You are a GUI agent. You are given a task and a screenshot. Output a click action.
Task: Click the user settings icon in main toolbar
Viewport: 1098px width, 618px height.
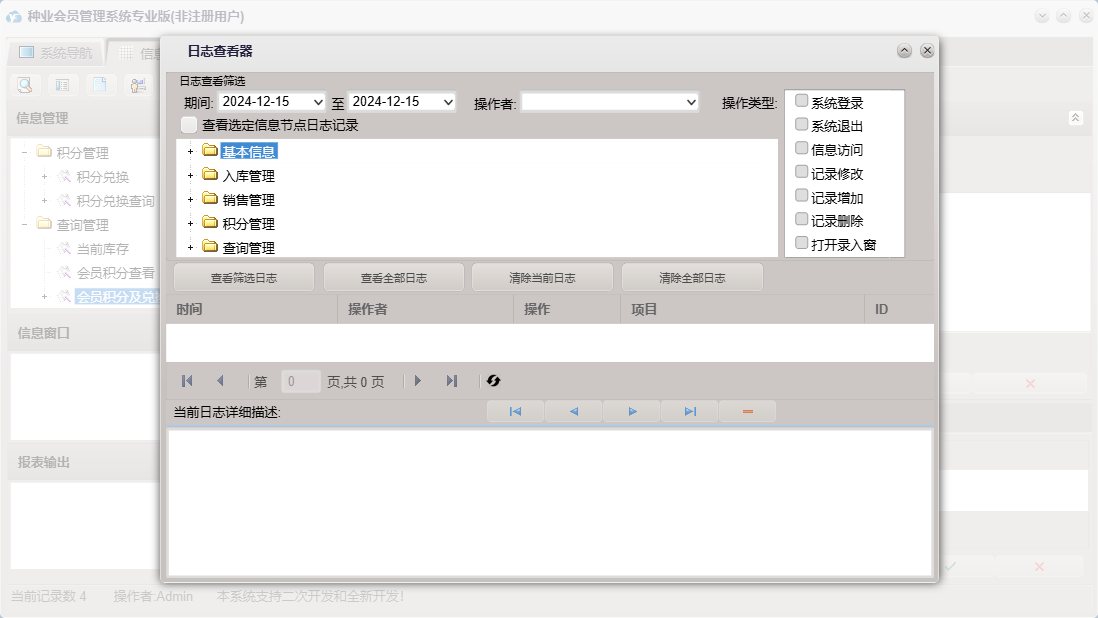[138, 85]
